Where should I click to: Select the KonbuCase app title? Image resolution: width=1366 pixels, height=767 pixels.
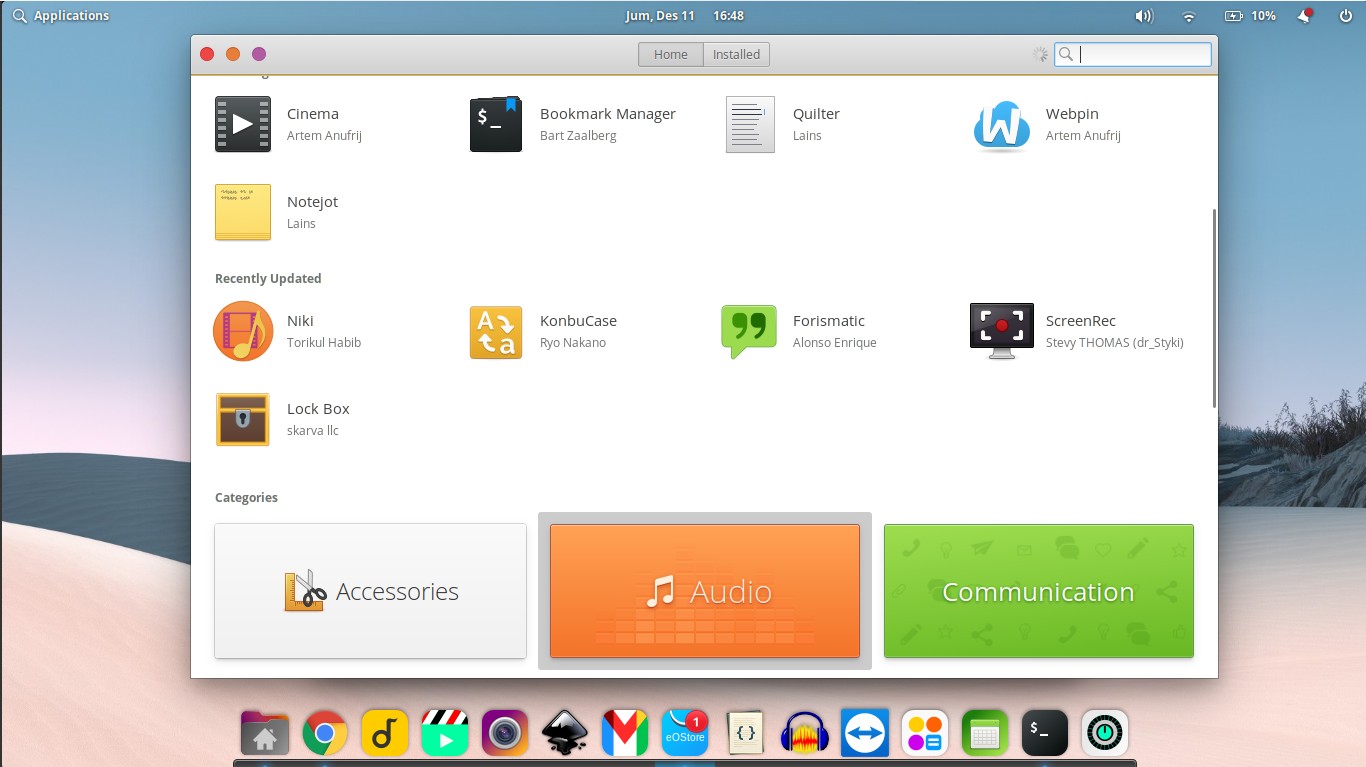pyautogui.click(x=578, y=321)
